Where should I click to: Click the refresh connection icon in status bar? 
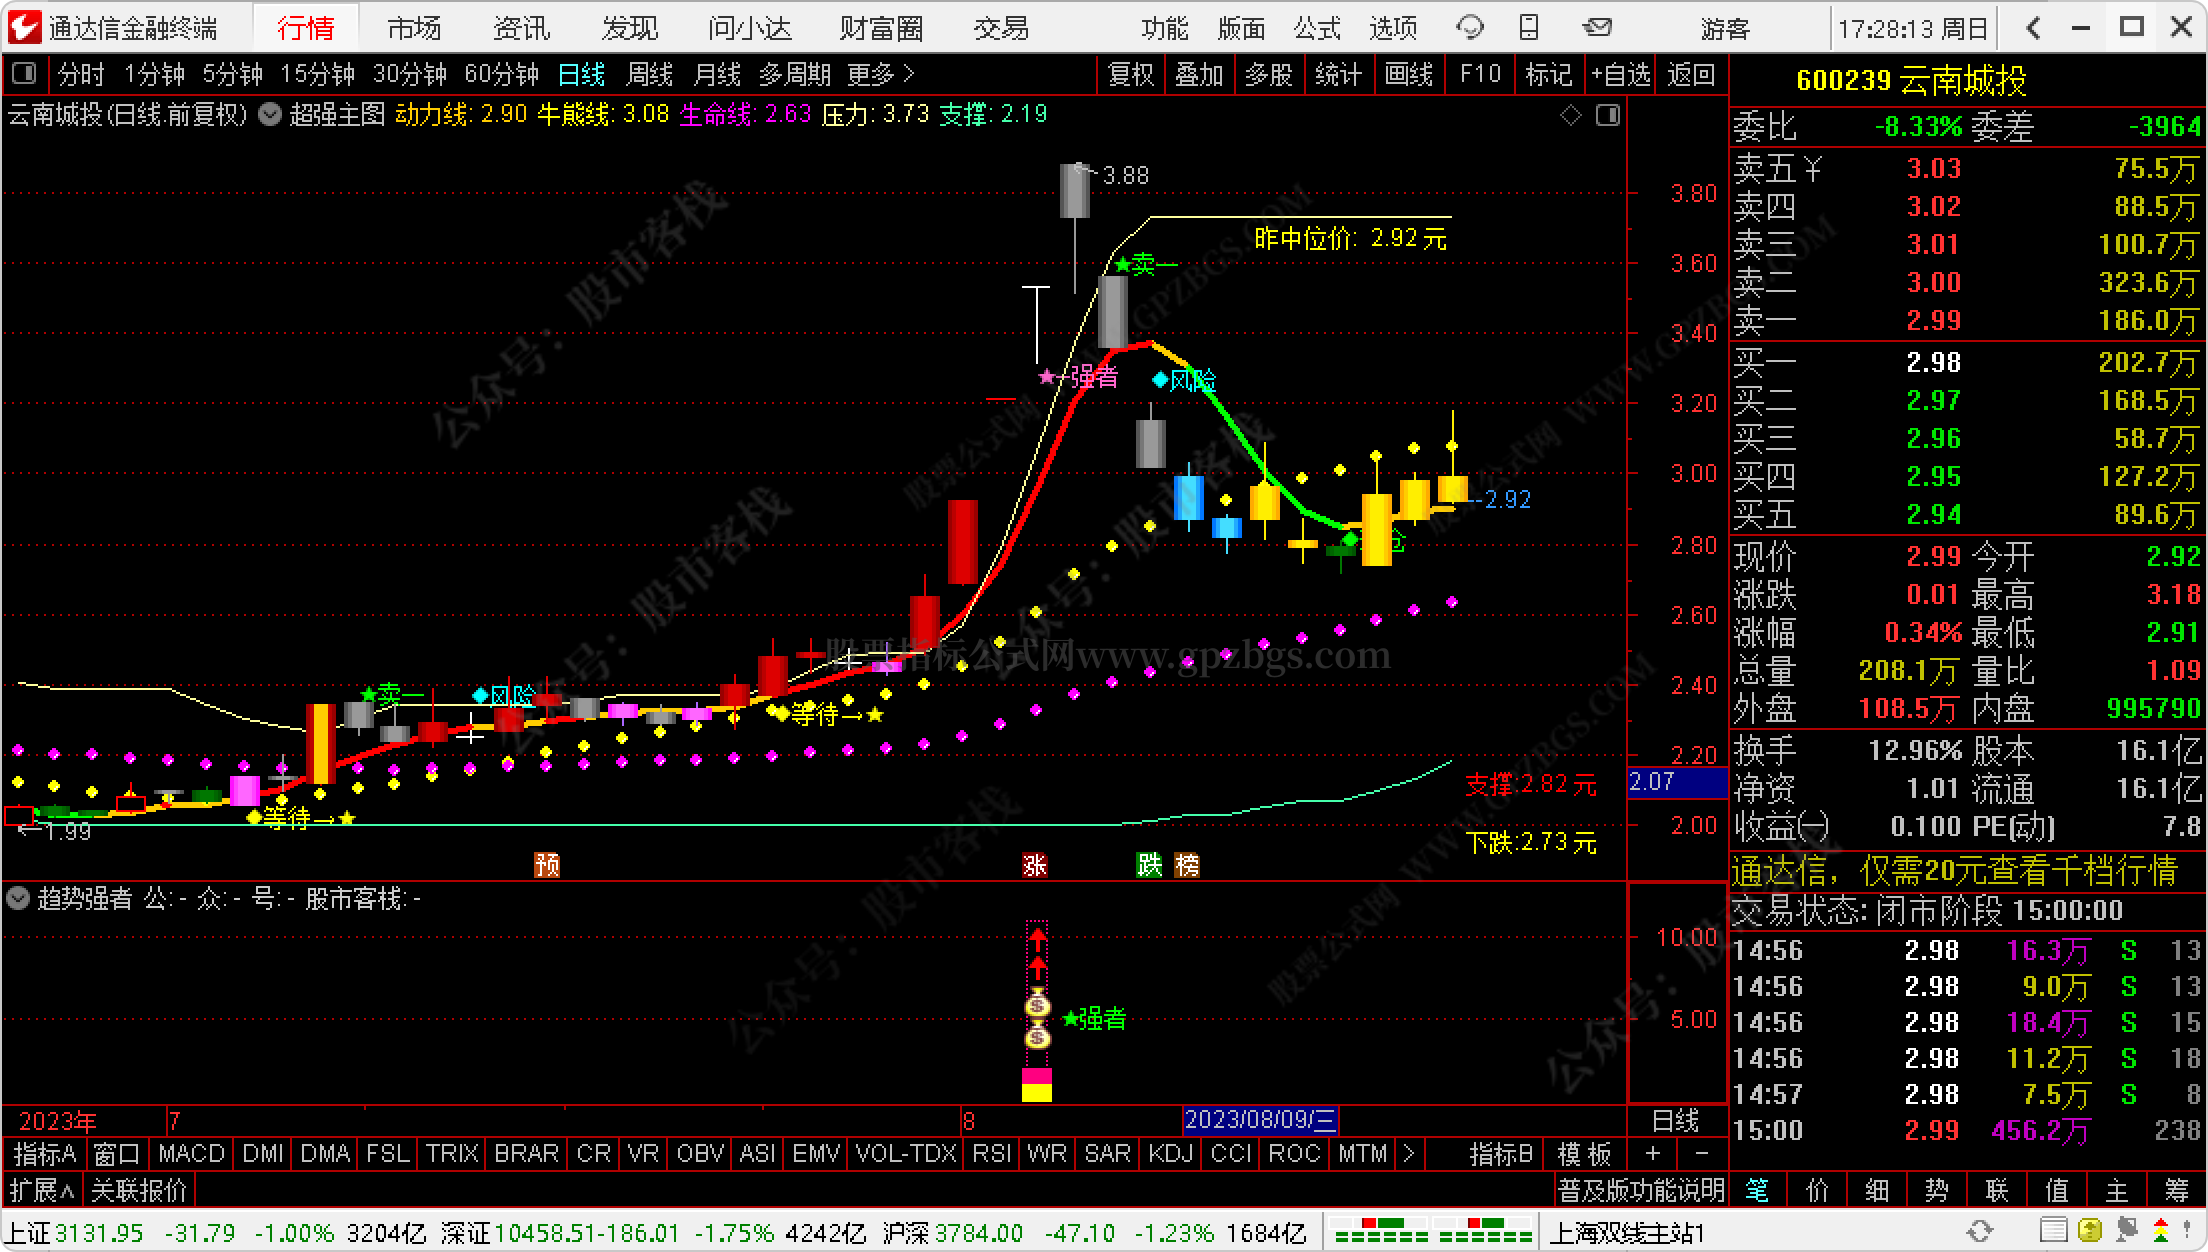click(x=1979, y=1231)
